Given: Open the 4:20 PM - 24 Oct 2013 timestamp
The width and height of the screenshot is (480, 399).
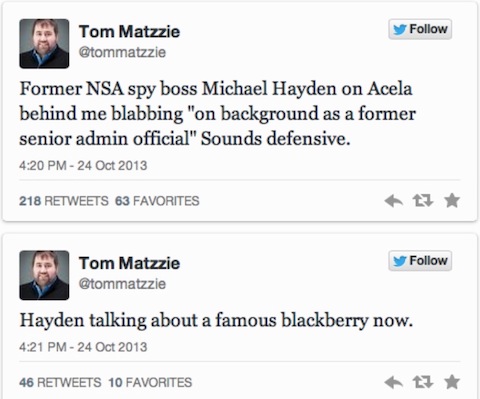Looking at the screenshot, I should [x=83, y=166].
